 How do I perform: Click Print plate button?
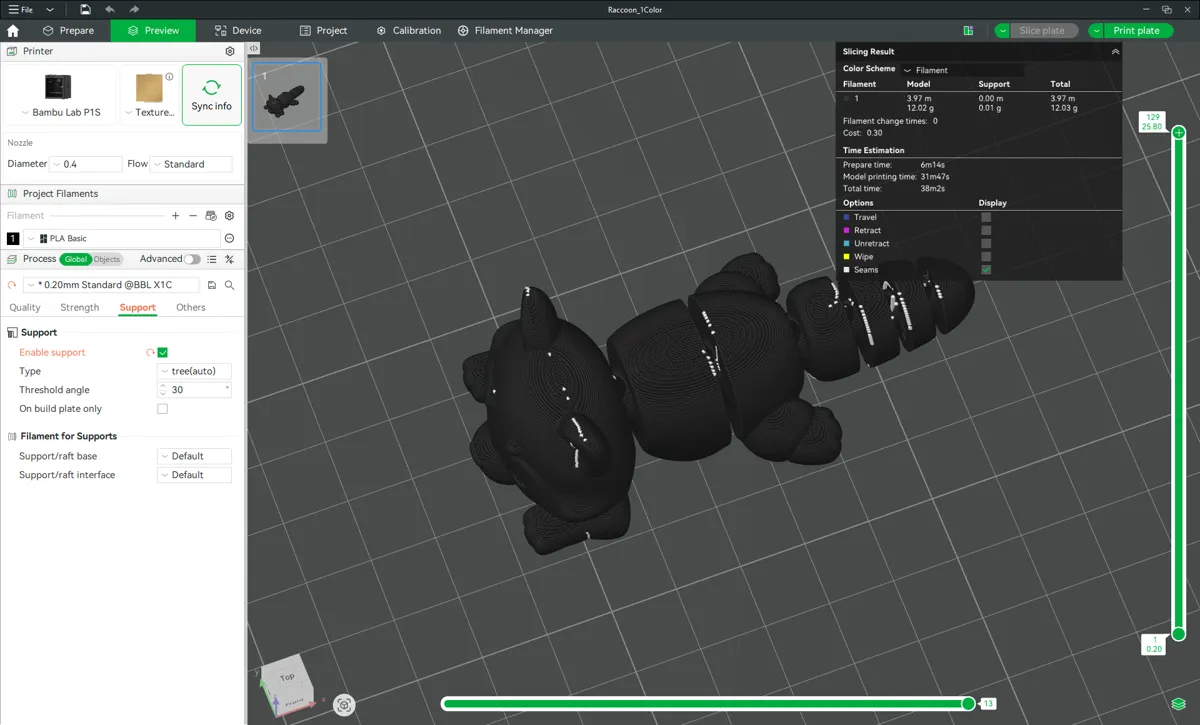(1137, 31)
